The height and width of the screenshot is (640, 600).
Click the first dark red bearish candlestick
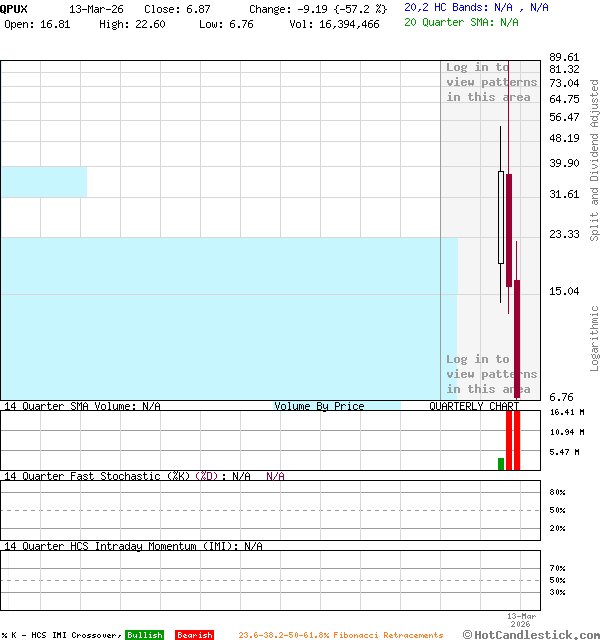click(509, 230)
